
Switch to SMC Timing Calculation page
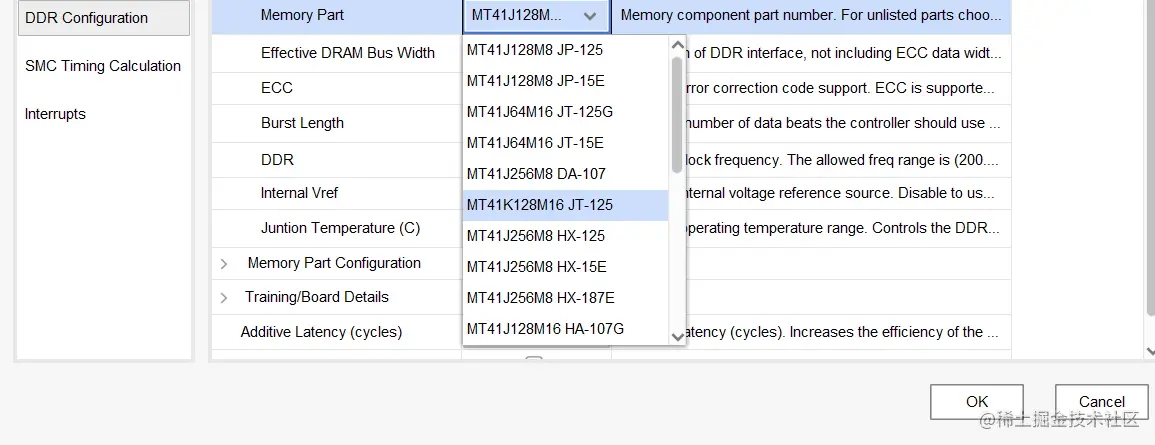click(x=103, y=66)
